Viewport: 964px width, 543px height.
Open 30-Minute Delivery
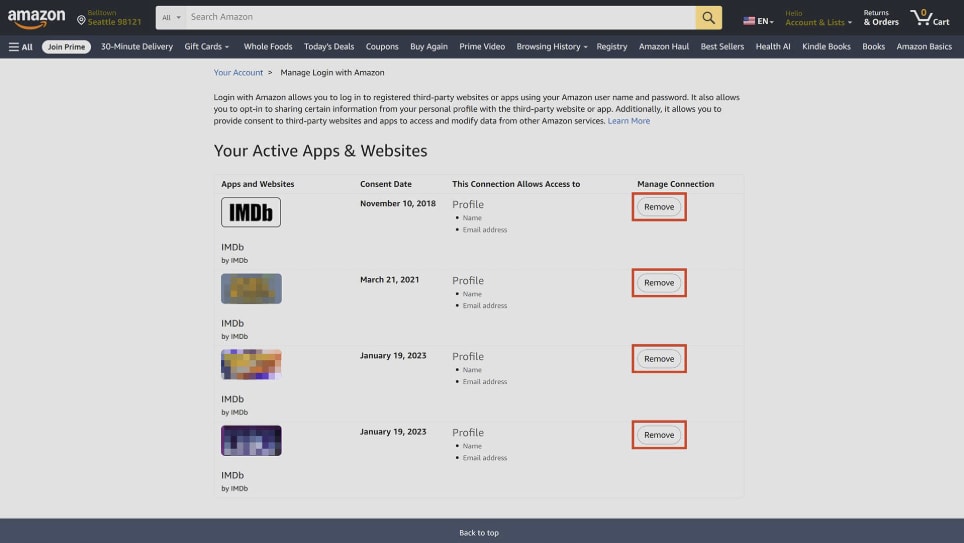point(136,47)
